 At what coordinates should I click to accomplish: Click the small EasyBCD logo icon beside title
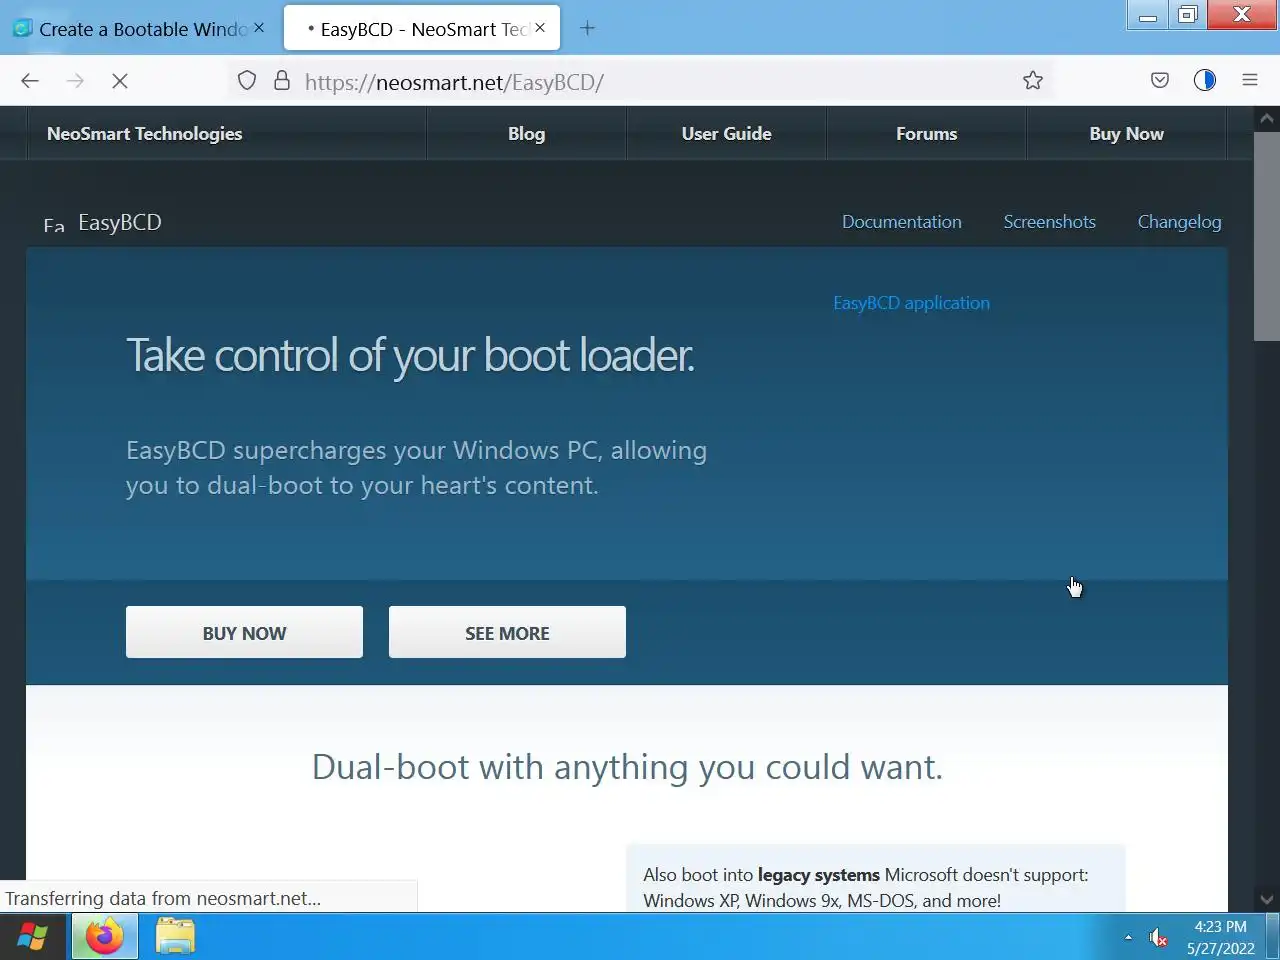click(54, 225)
